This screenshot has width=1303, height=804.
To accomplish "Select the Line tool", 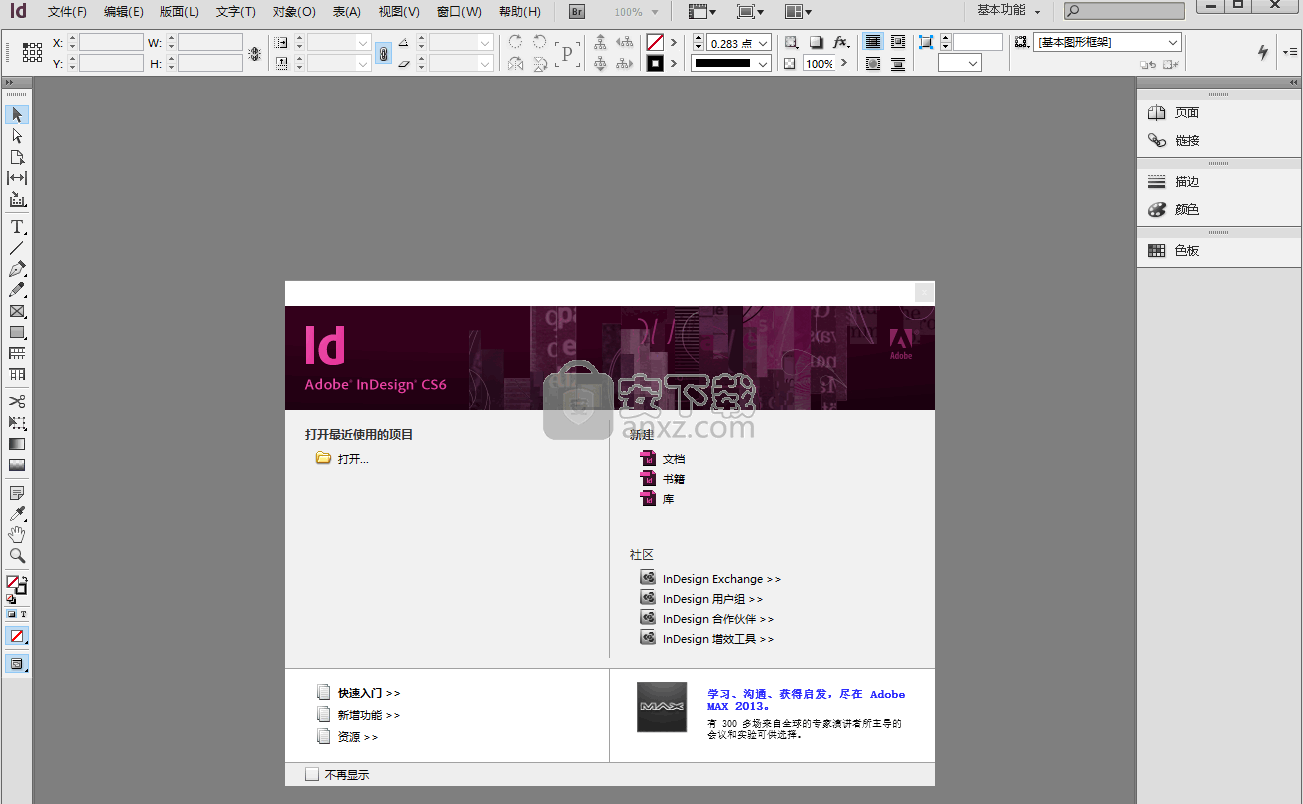I will tap(17, 248).
